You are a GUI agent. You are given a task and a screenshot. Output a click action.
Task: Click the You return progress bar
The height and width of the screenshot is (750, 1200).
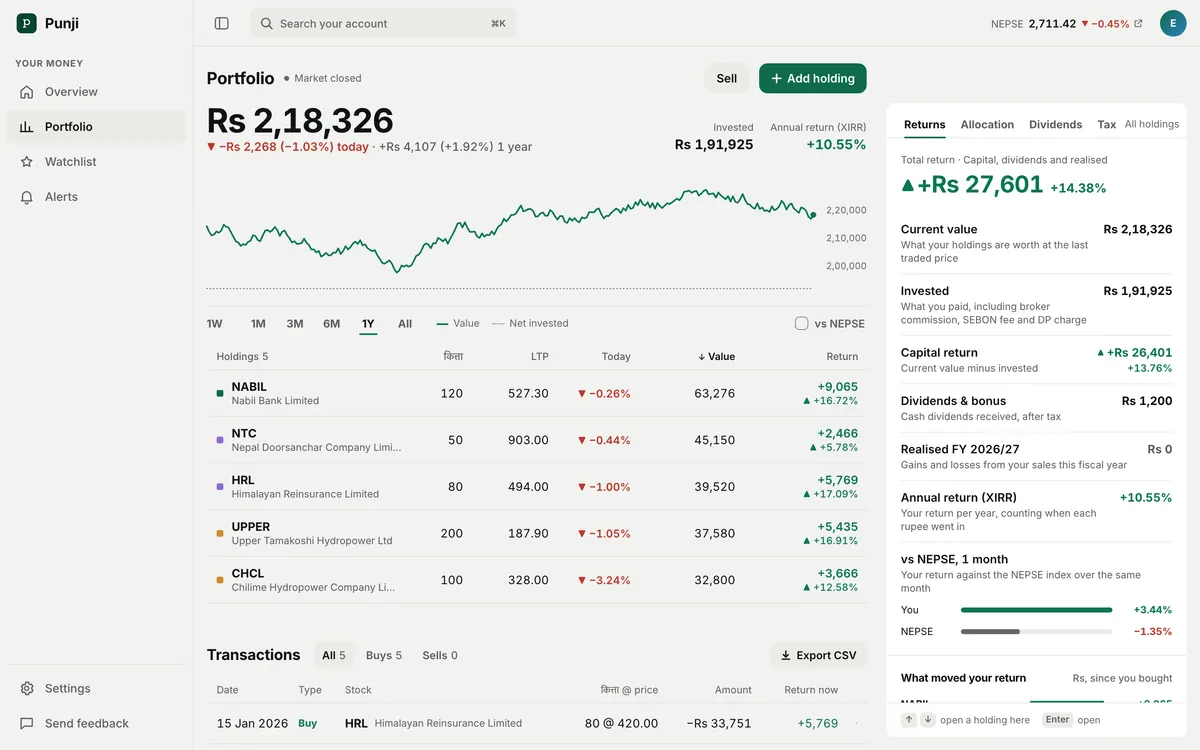pyautogui.click(x=1036, y=610)
